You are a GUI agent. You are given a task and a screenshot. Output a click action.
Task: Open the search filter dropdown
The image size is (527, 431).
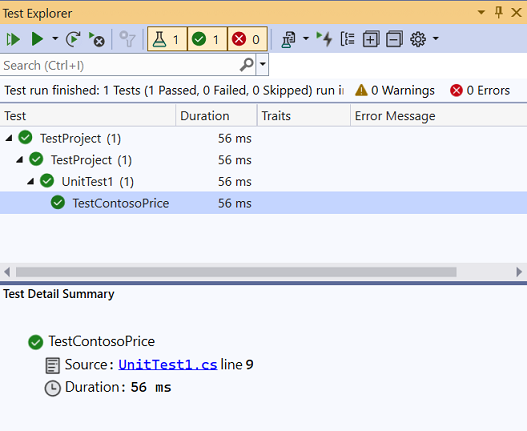point(262,64)
